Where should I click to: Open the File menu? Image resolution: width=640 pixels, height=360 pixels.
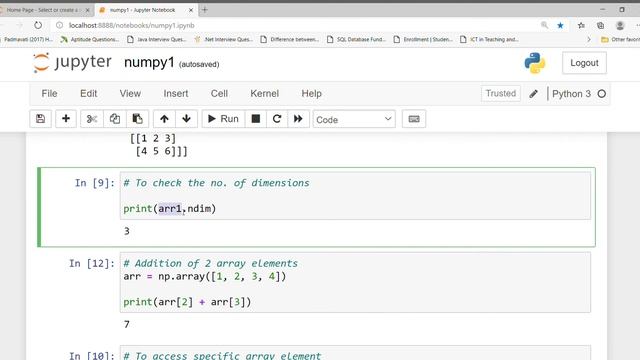[x=49, y=93]
